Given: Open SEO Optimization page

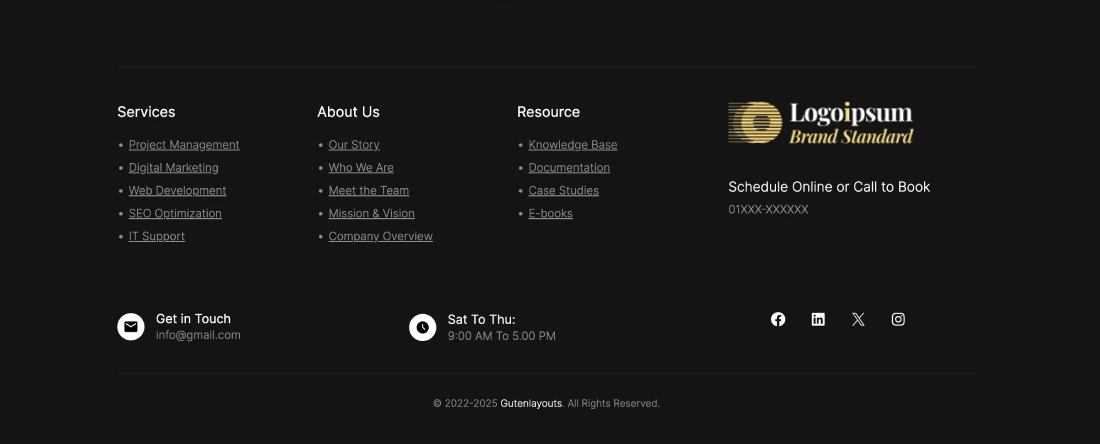Looking at the screenshot, I should (x=175, y=214).
